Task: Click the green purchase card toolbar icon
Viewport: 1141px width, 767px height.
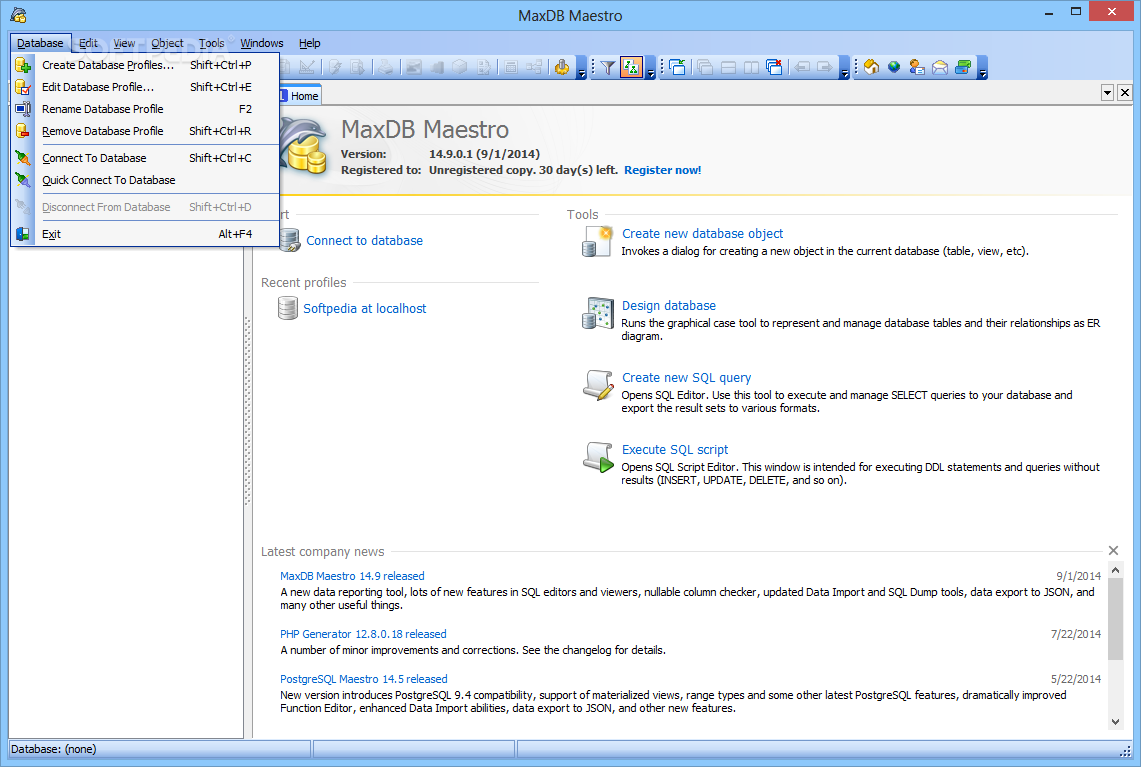Action: pyautogui.click(x=963, y=68)
